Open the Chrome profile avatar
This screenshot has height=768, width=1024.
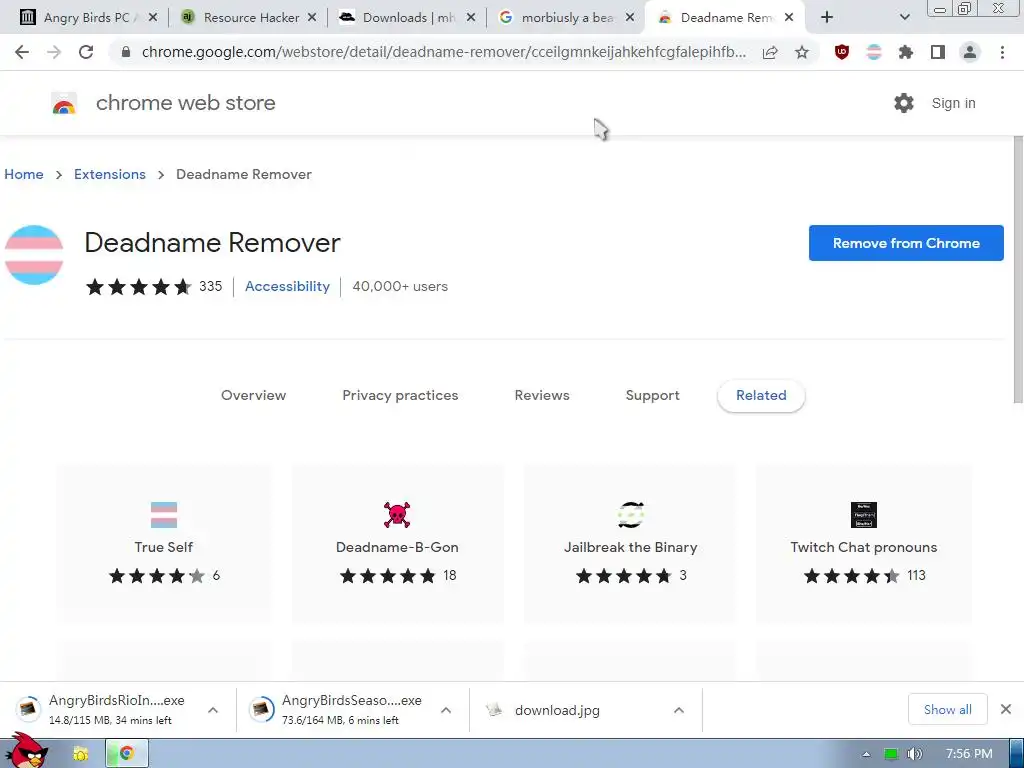(970, 52)
